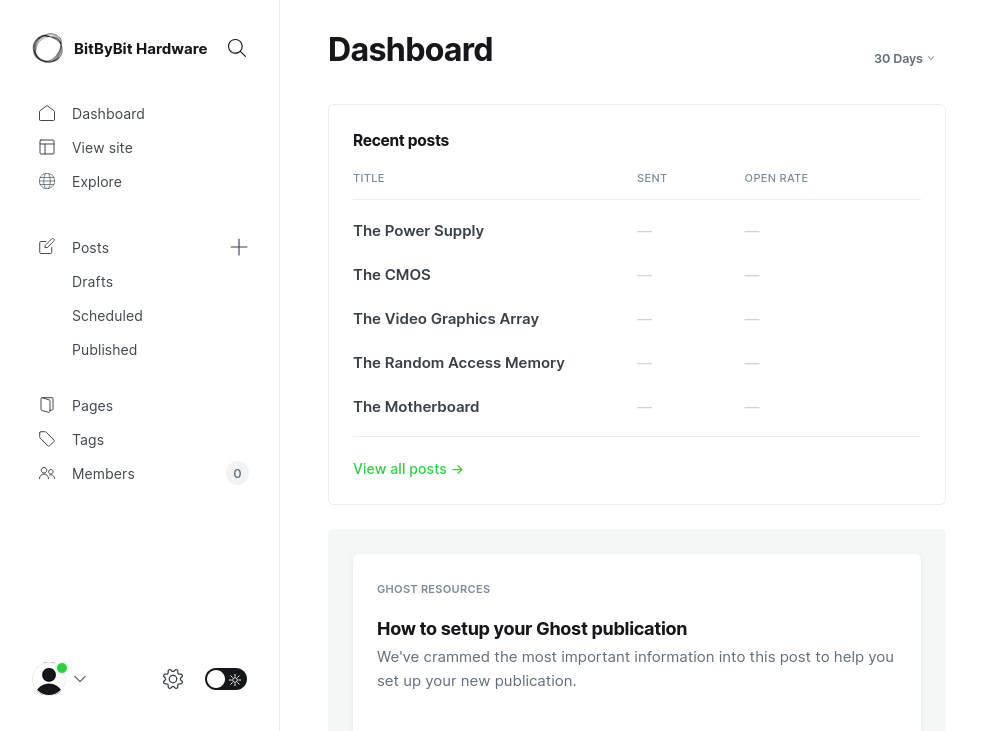Open the Drafts posts list

pos(92,282)
